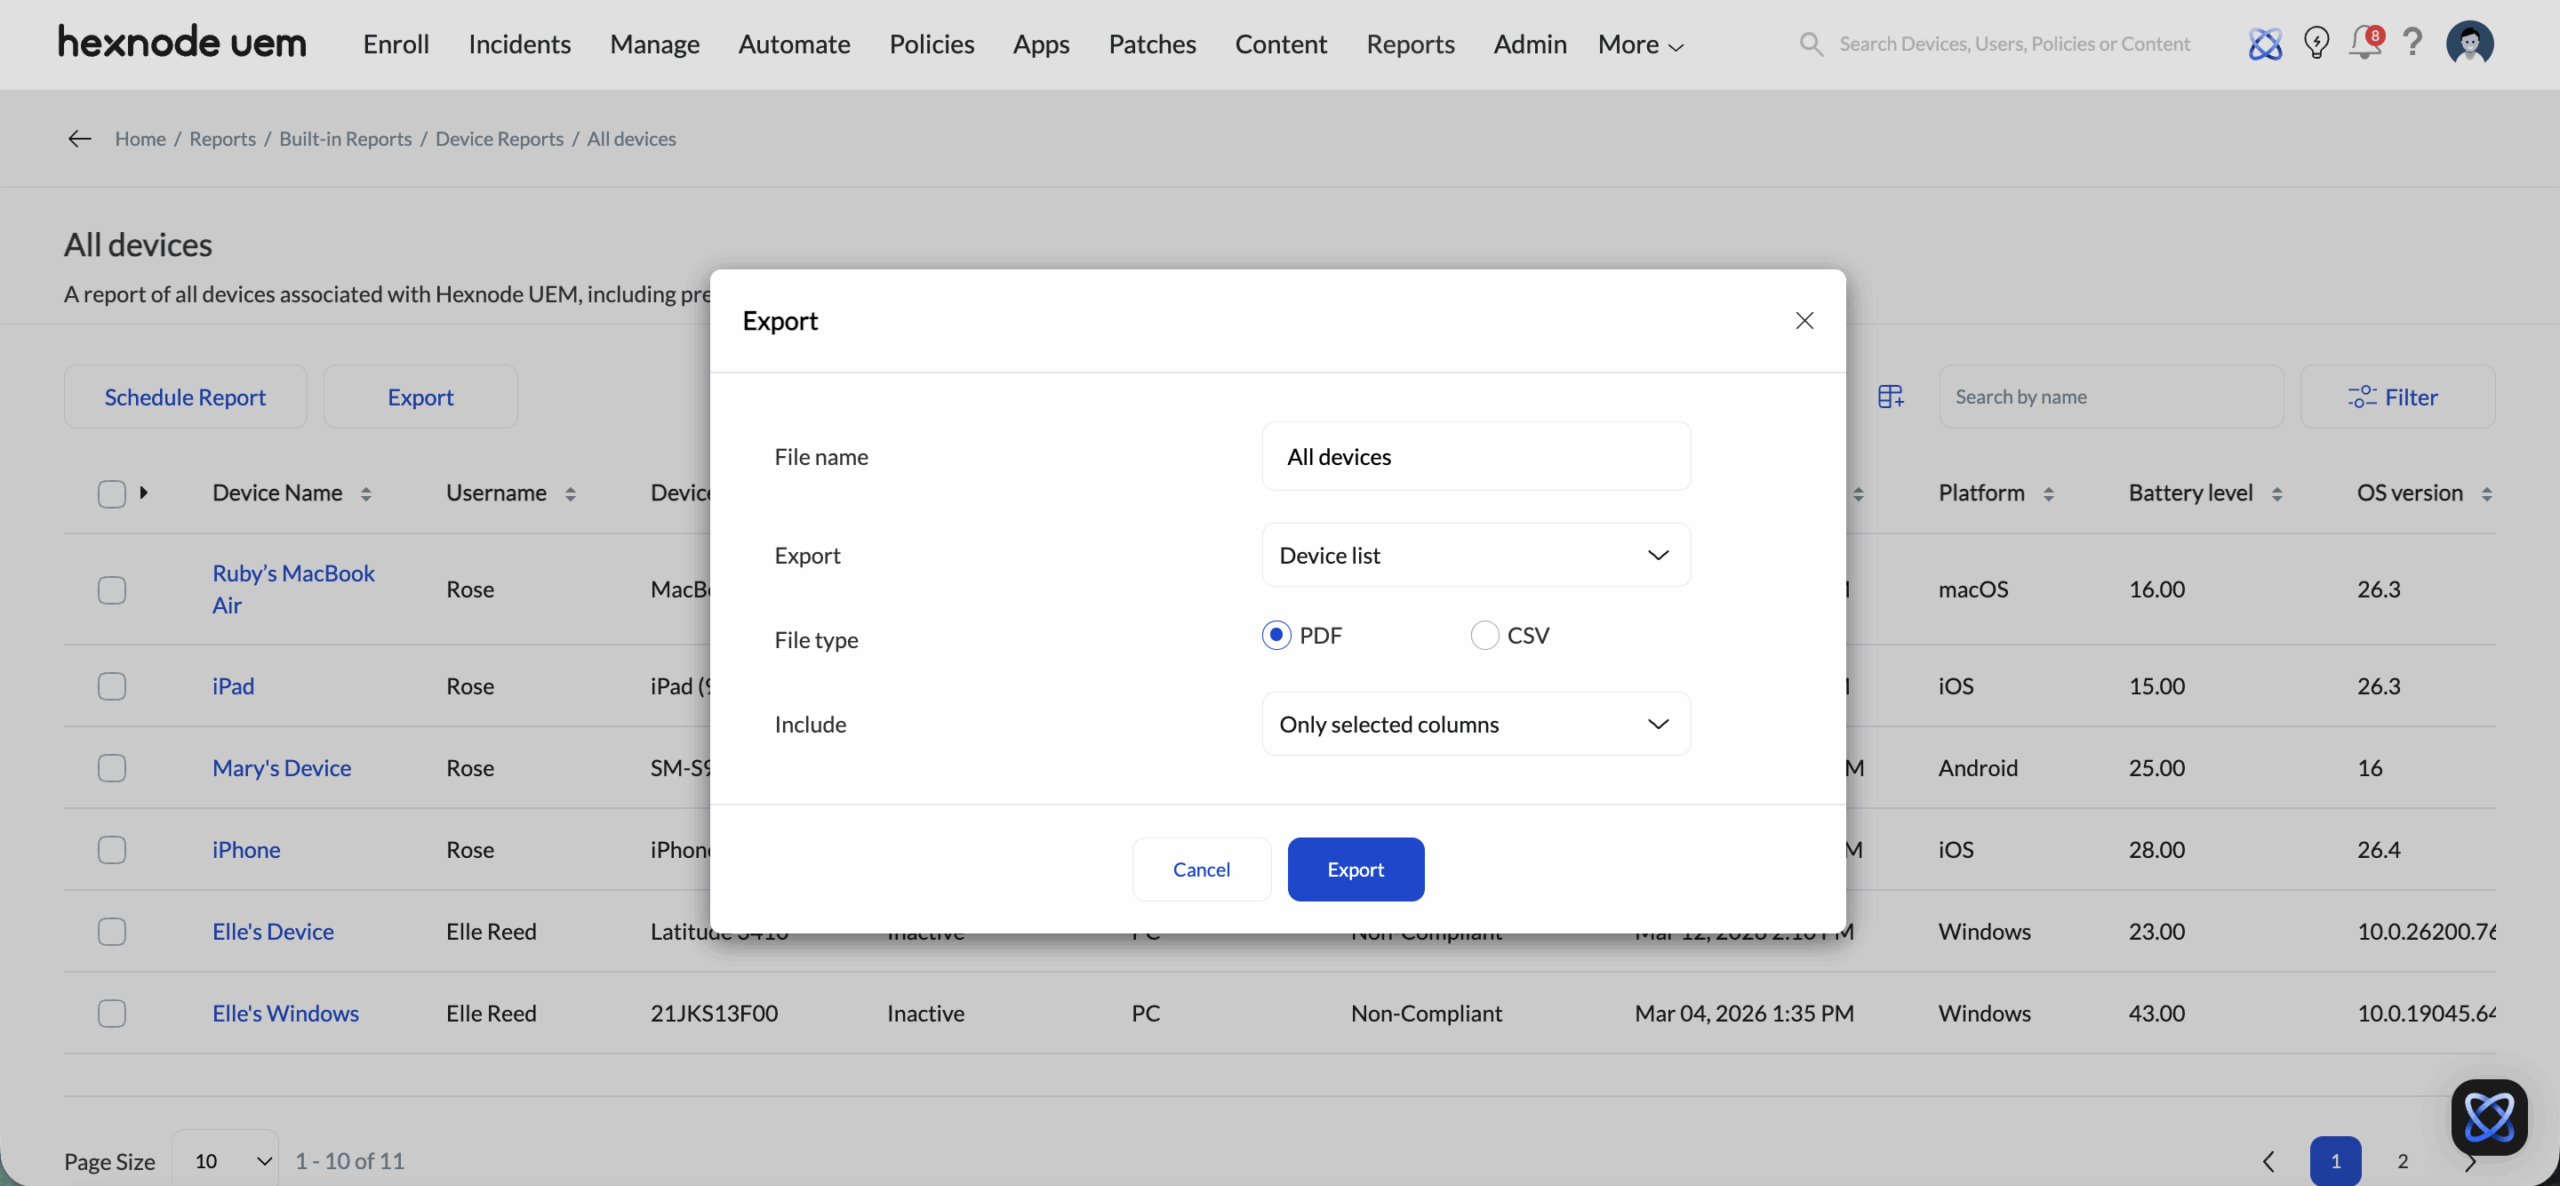
Task: Go to Home breadcrumb
Action: (x=140, y=139)
